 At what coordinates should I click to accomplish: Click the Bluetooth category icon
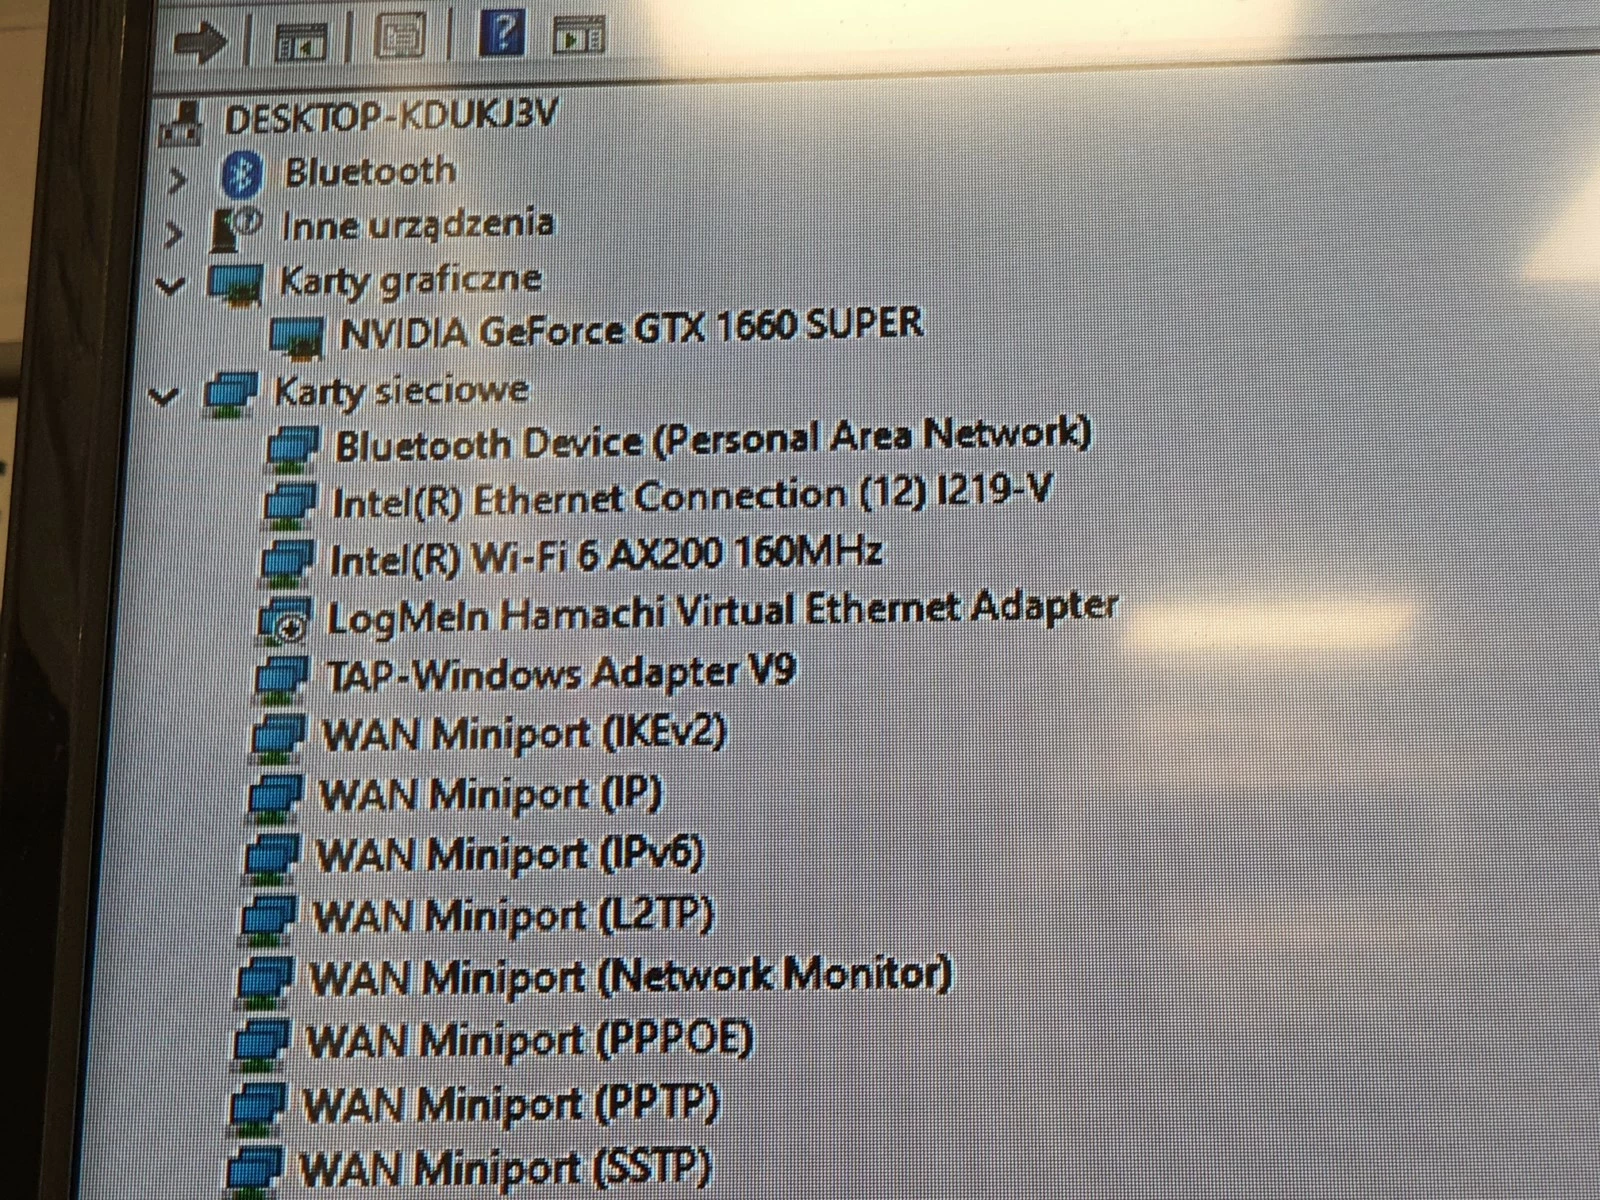click(x=242, y=175)
